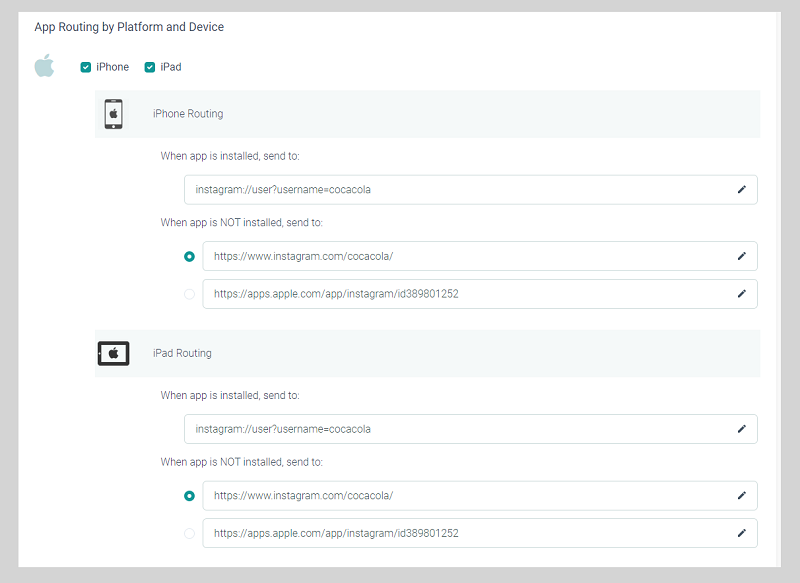Edit iPhone instagram.com fallback URL with pencil icon
Image resolution: width=800 pixels, height=583 pixels.
[x=742, y=256]
